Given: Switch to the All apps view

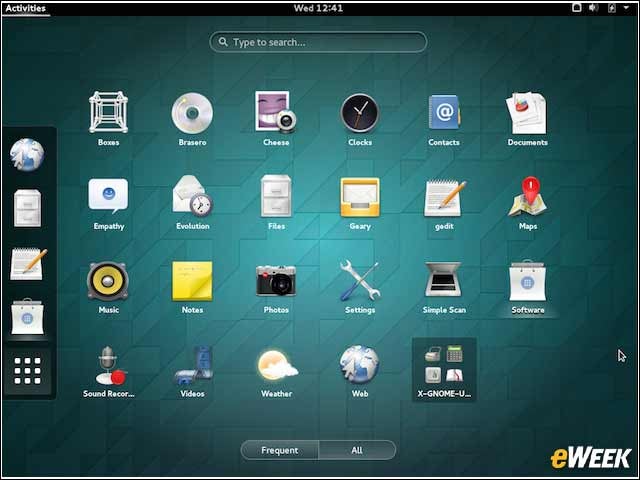Looking at the screenshot, I should pyautogui.click(x=357, y=450).
